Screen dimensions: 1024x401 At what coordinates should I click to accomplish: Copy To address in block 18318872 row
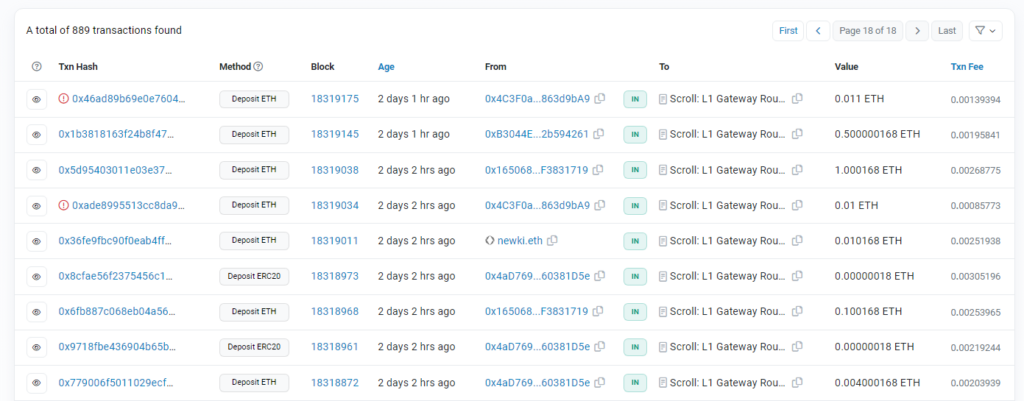(x=797, y=382)
